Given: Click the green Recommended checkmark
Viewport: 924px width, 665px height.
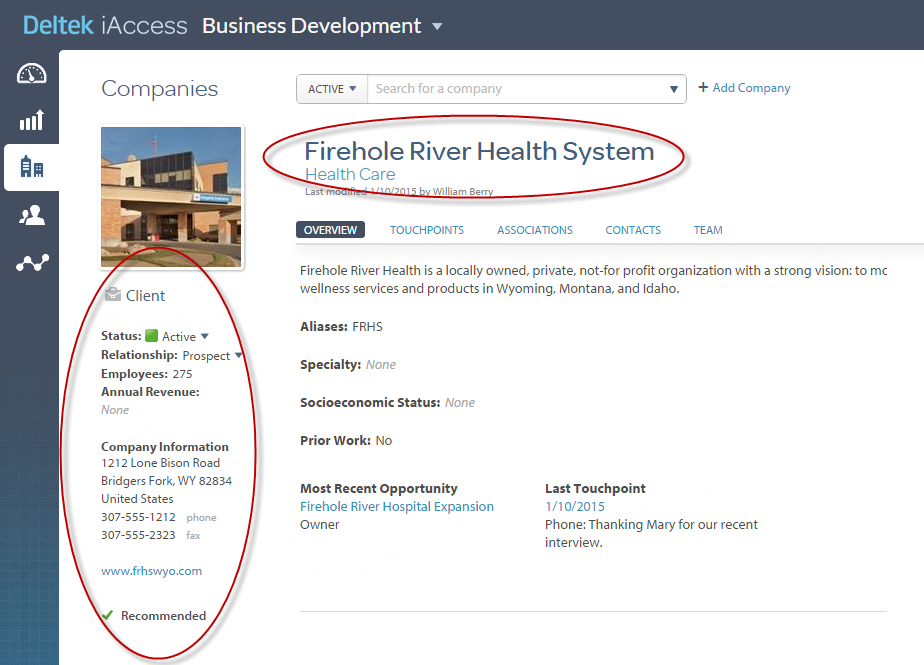Looking at the screenshot, I should pos(107,615).
